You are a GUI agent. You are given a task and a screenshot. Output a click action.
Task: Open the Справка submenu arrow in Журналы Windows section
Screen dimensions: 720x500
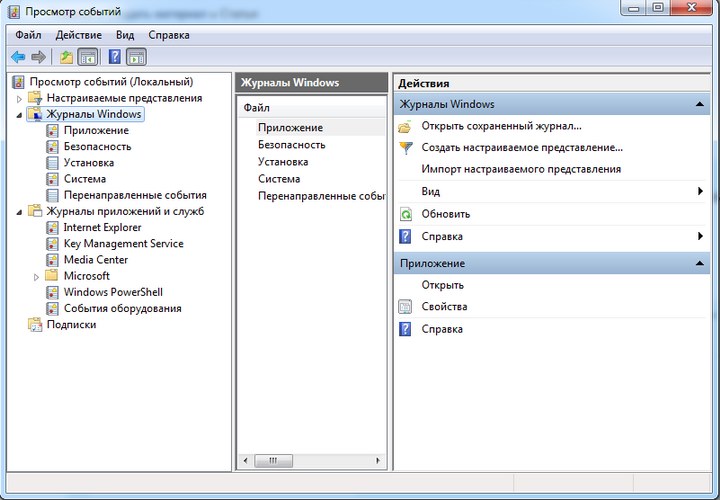pos(700,236)
